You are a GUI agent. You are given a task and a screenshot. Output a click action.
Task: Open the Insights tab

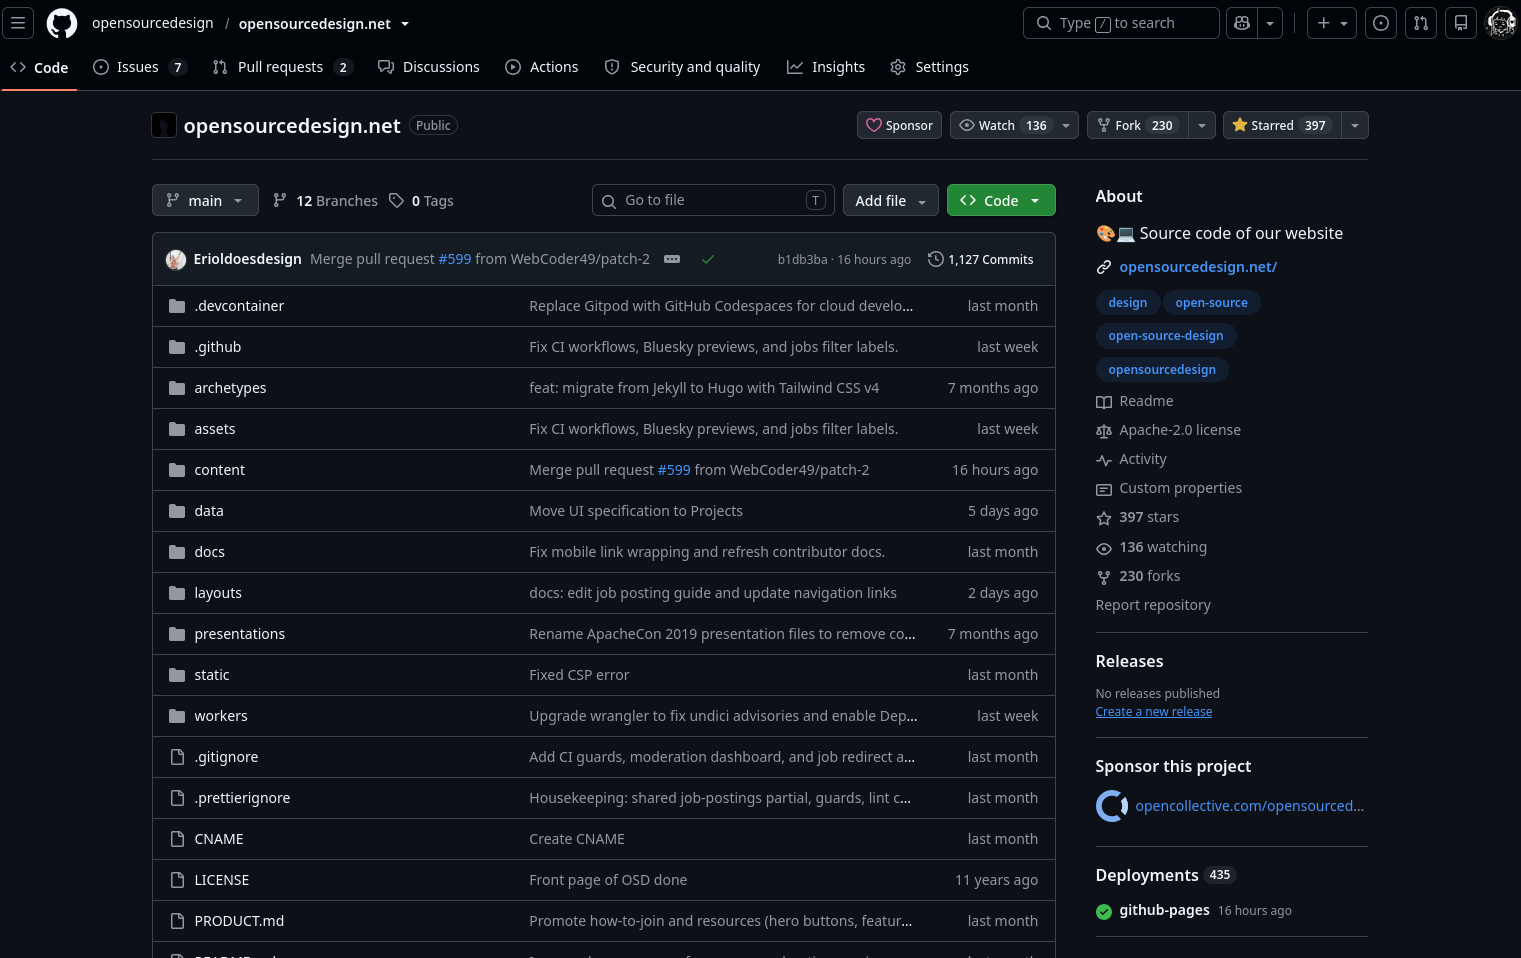pos(826,67)
